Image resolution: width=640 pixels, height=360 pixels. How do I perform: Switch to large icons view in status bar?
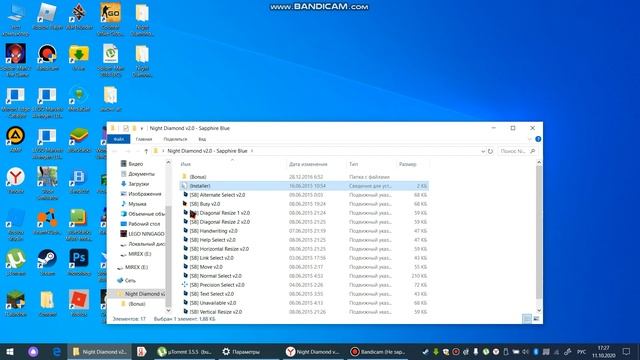tap(536, 319)
